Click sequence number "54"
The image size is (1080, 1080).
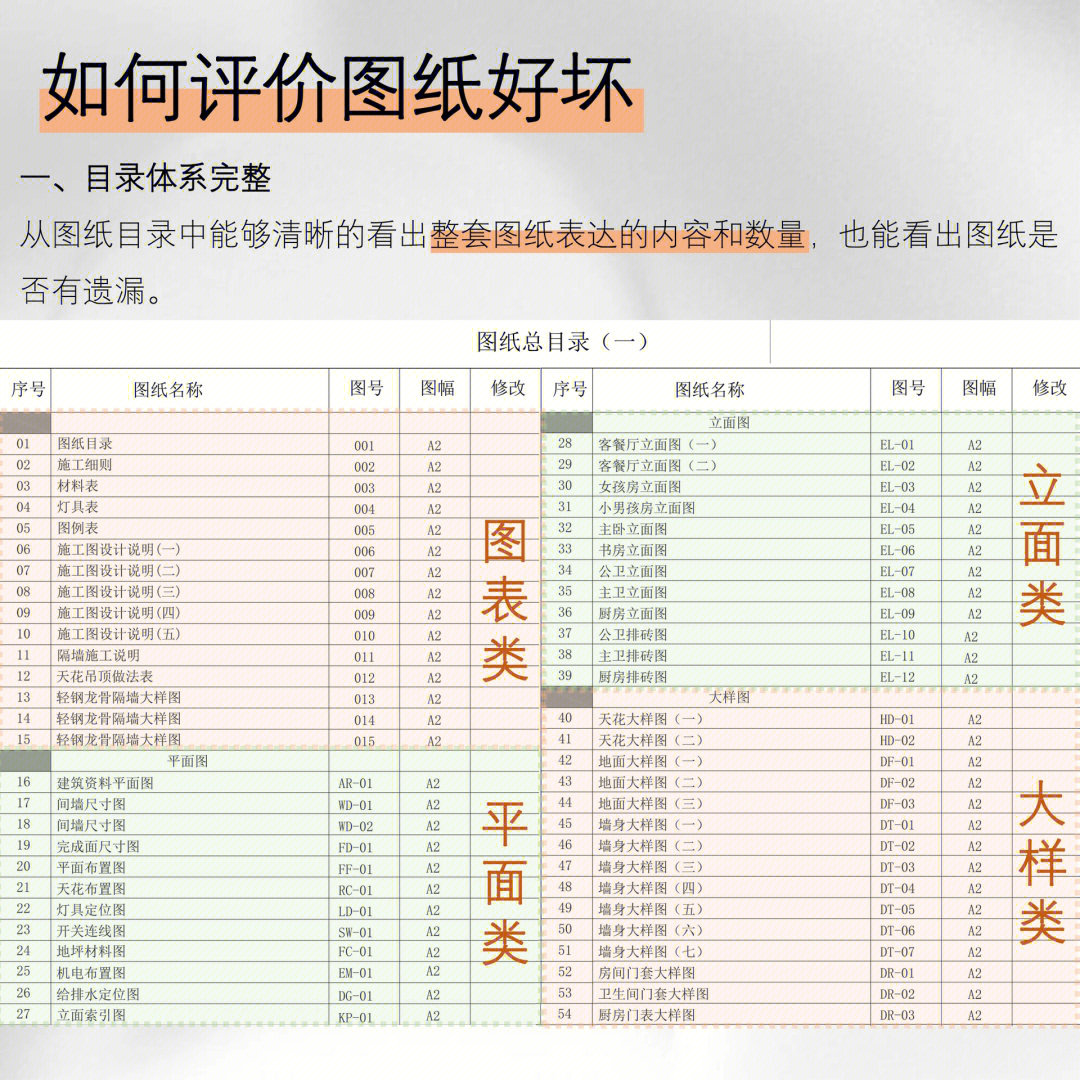(565, 1015)
